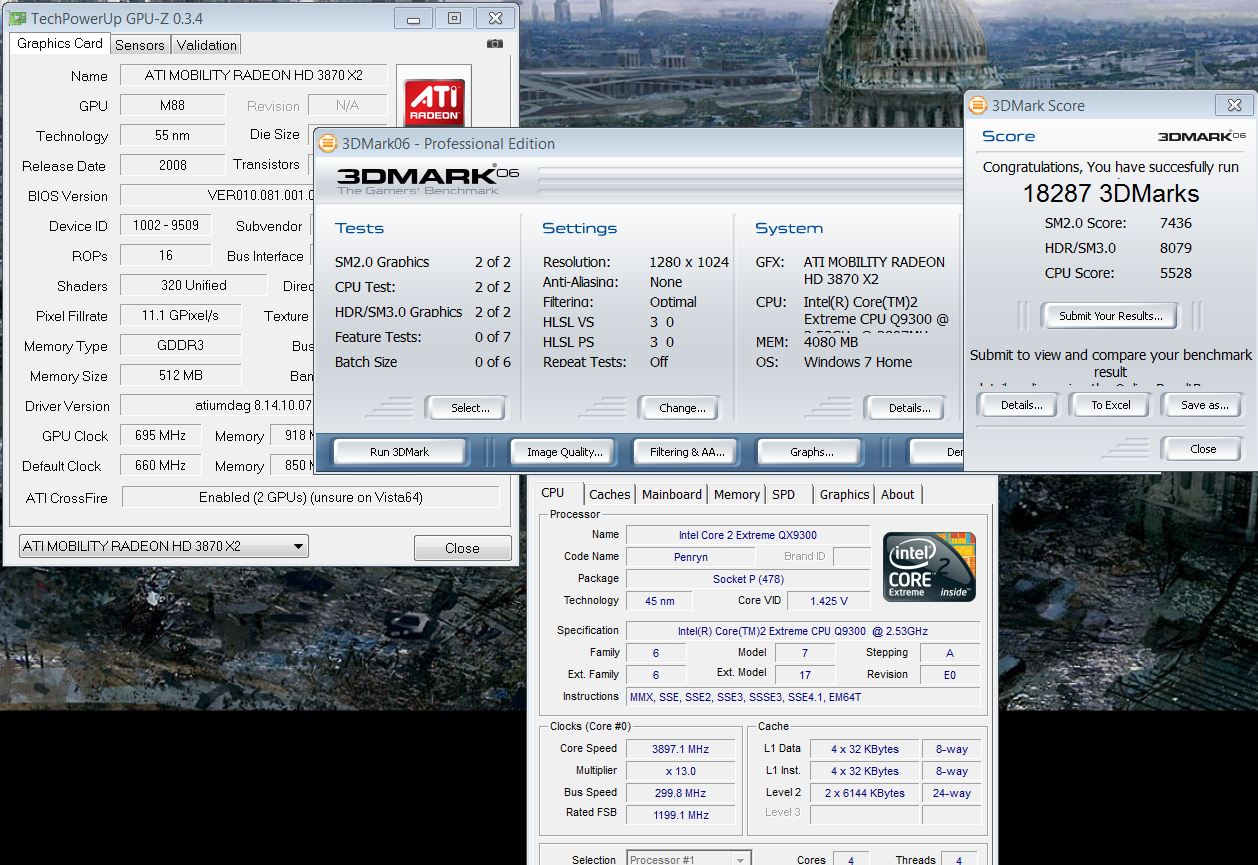Click the Memory Size 512 MB field
This screenshot has height=865, width=1258.
tap(180, 375)
